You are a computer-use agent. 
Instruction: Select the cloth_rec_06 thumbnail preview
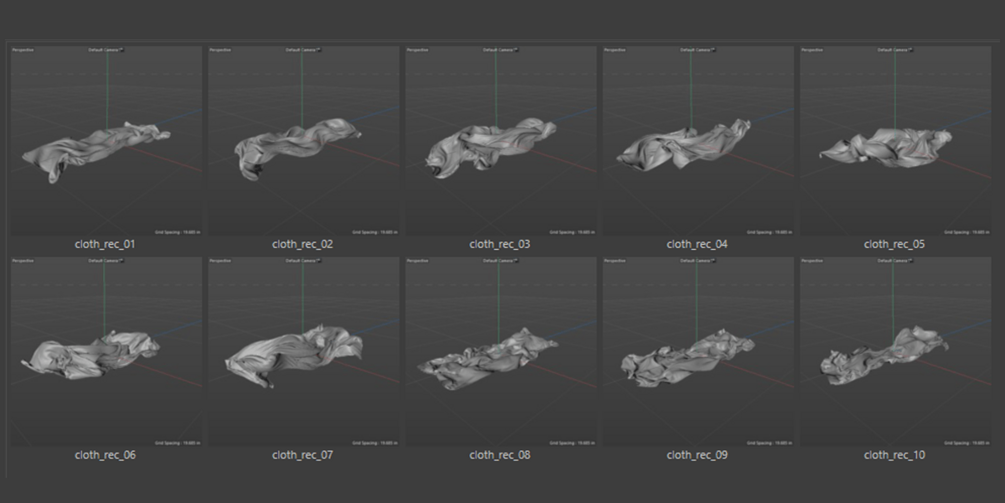click(x=106, y=351)
